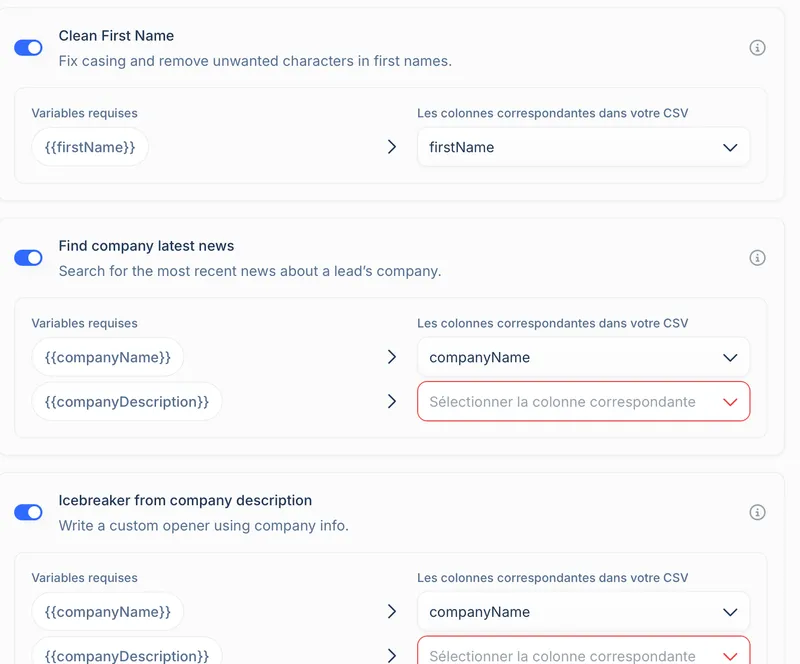800x664 pixels.
Task: Click the arrow icon next to {{firstName}}
Action: (x=392, y=147)
